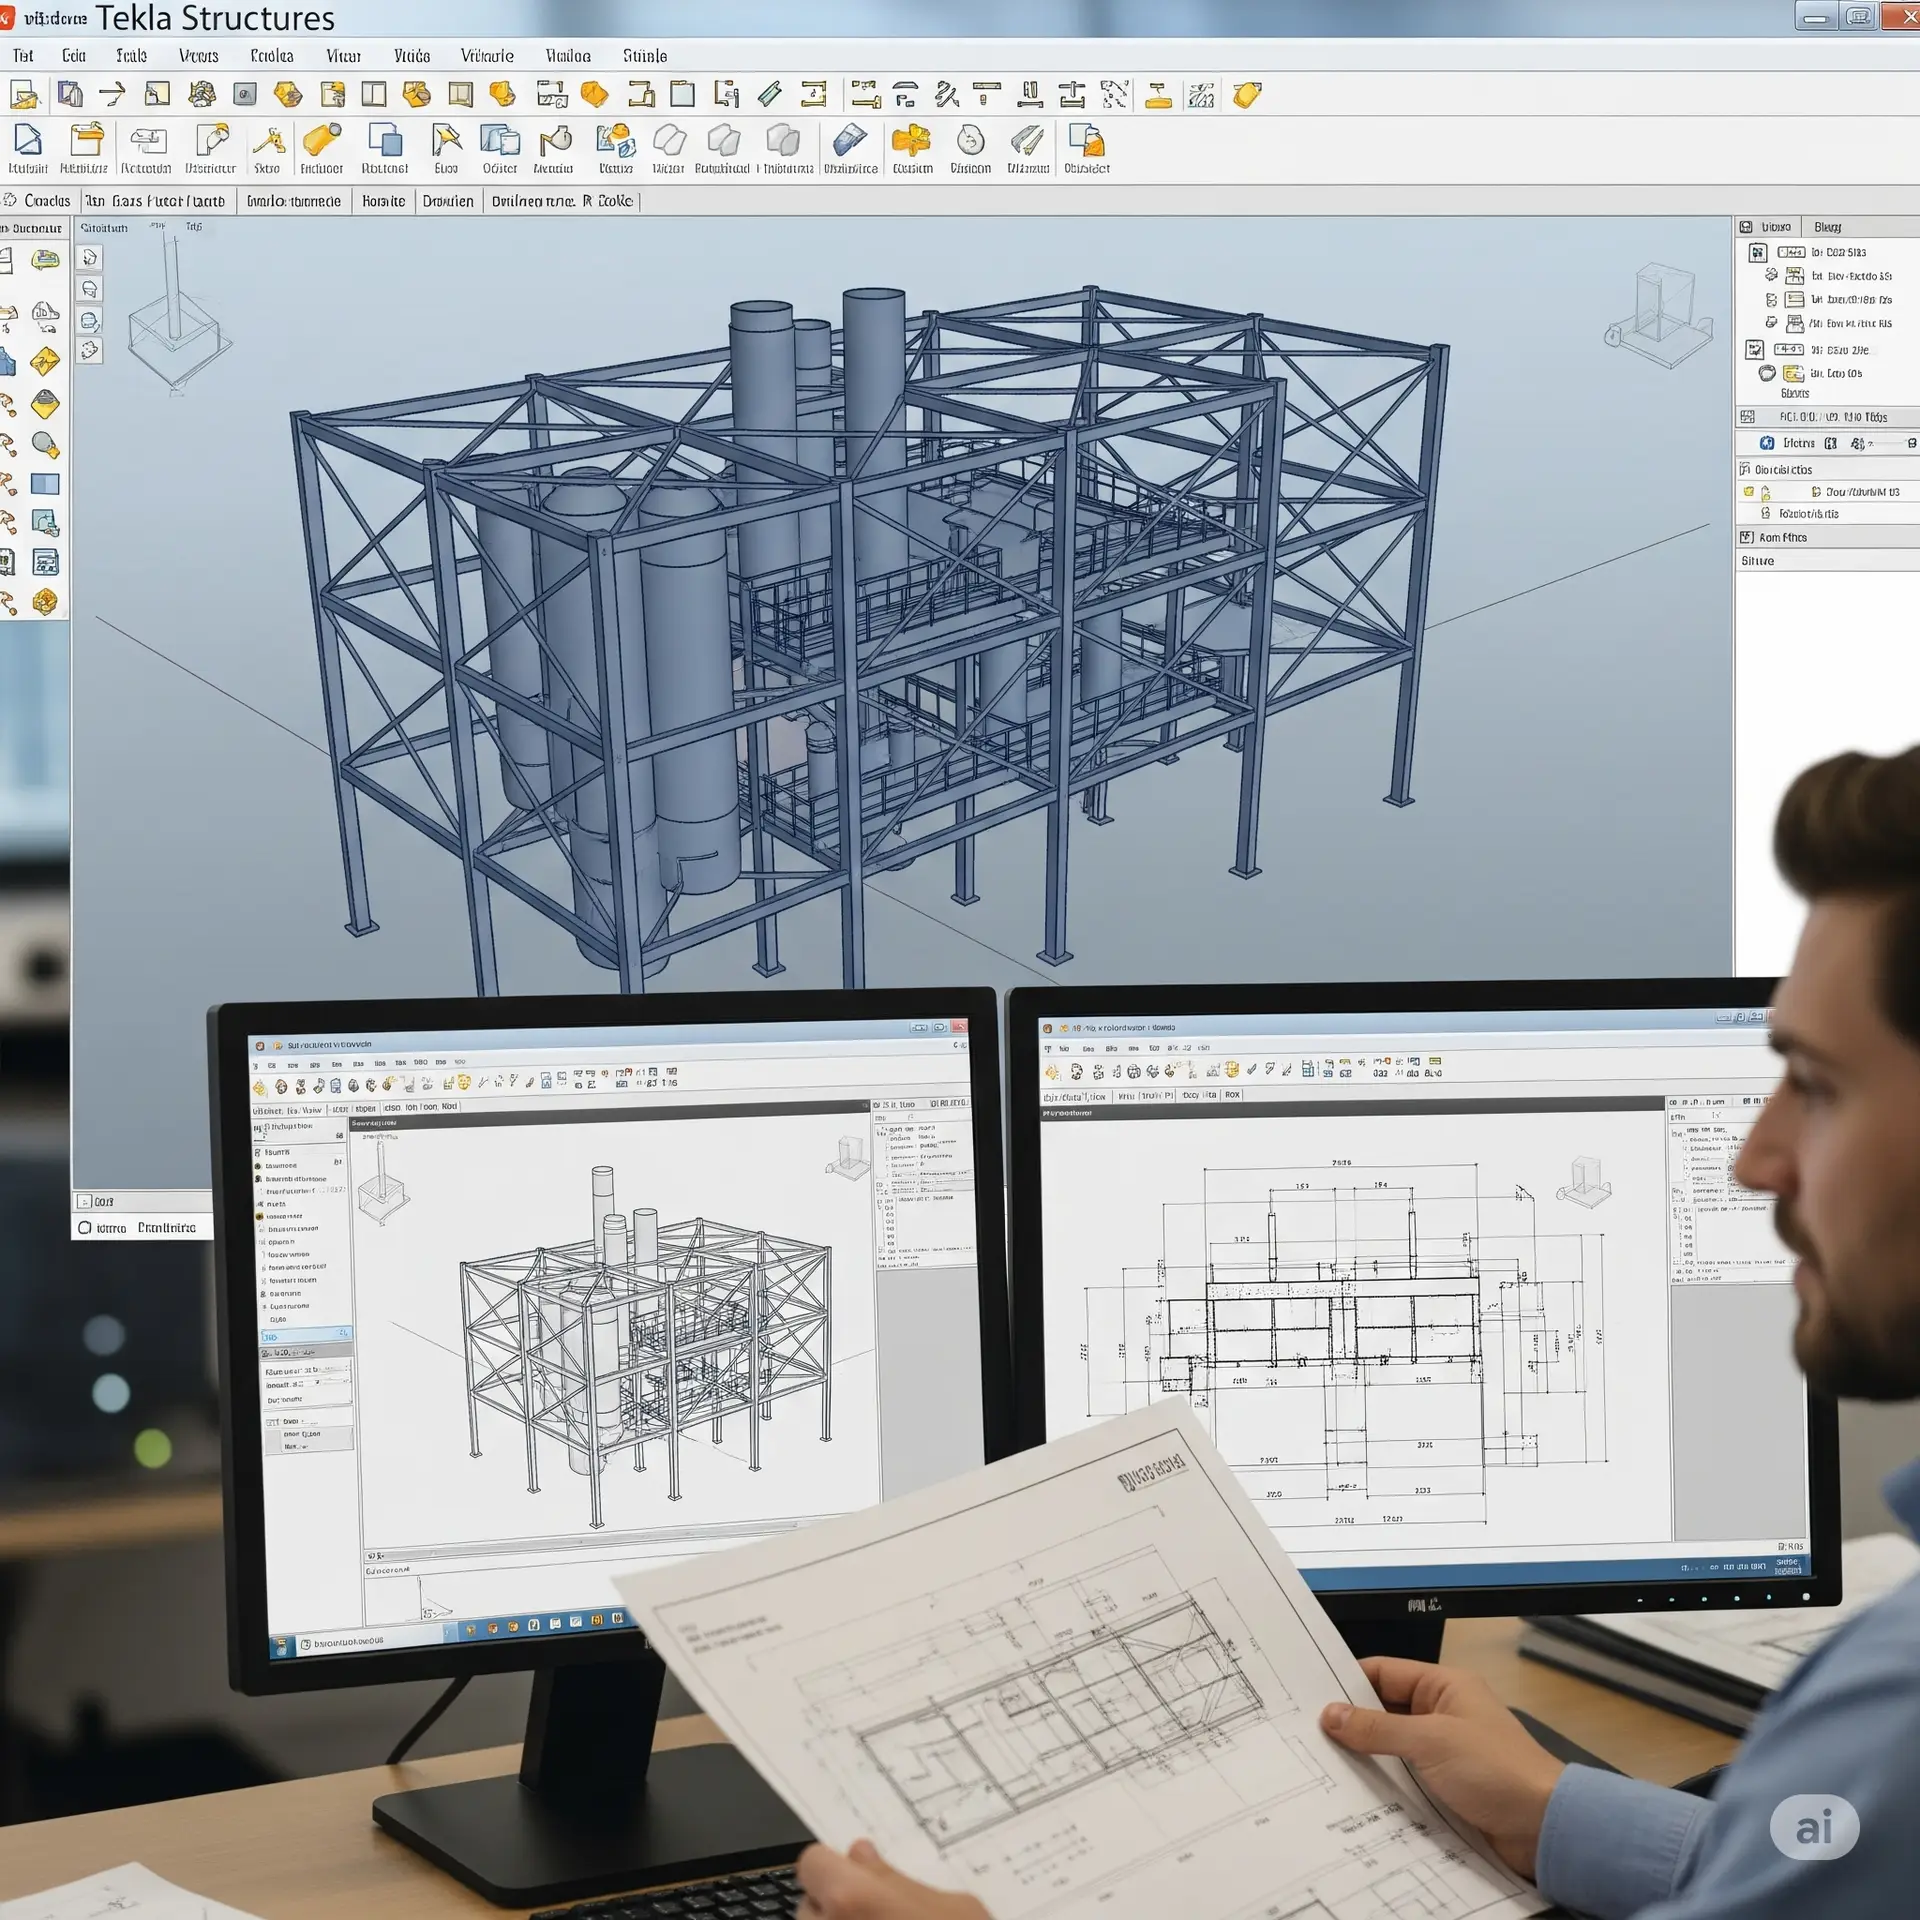Click the view cube in left monitor window
The width and height of the screenshot is (1920, 1920).
(849, 1158)
